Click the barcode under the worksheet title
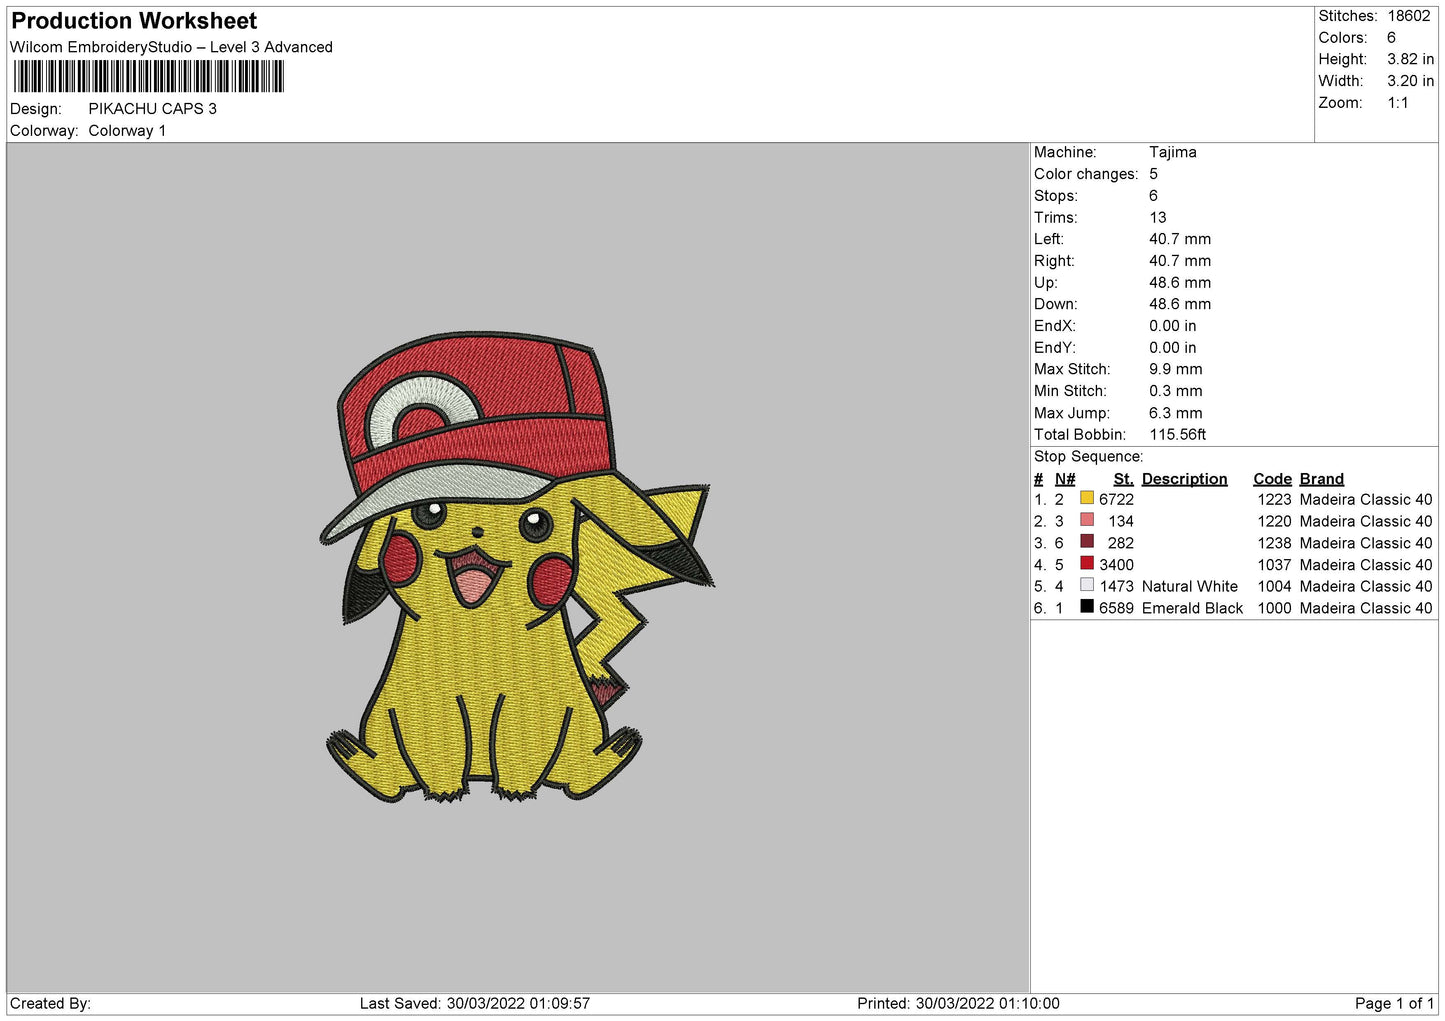1445x1021 pixels. [x=149, y=77]
